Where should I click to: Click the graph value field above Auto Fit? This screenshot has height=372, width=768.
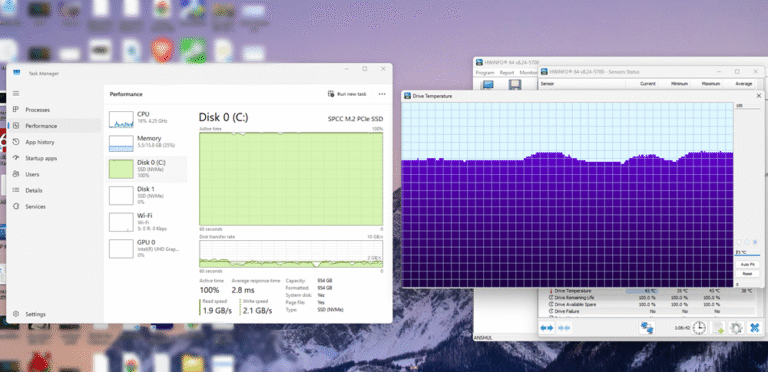747,253
